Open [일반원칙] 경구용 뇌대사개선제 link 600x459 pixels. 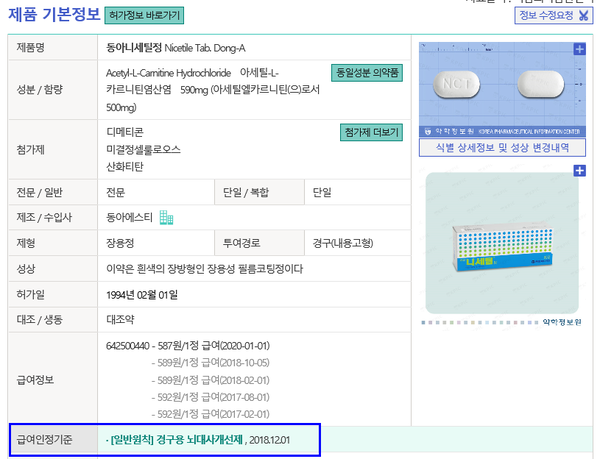tap(176, 440)
